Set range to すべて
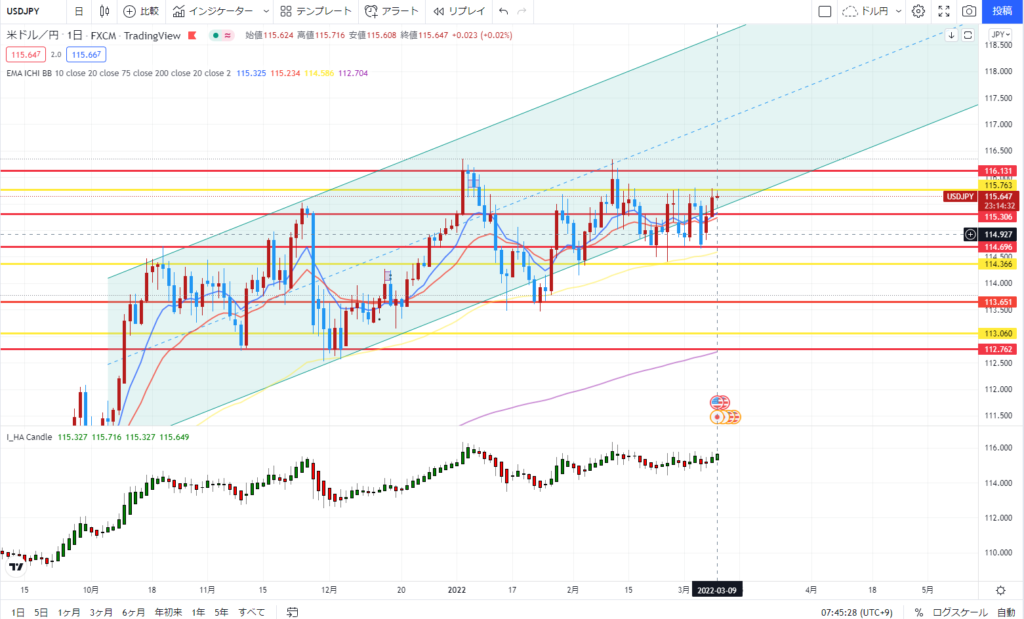This screenshot has width=1024, height=619. [x=251, y=612]
